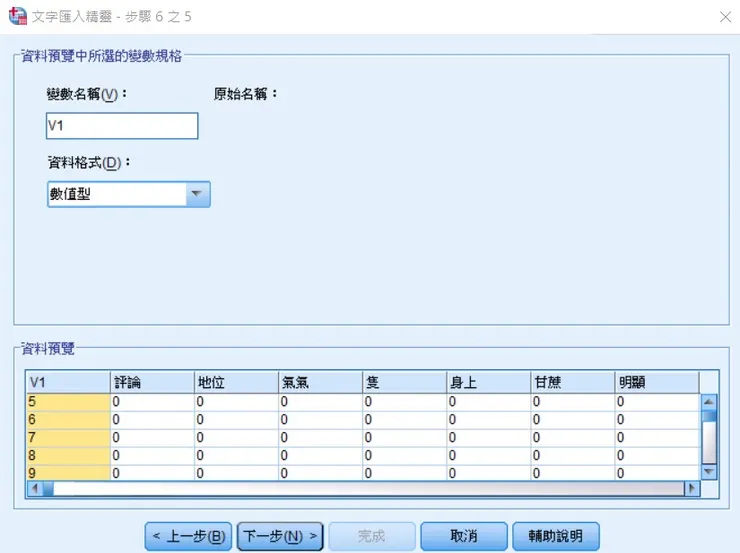The width and height of the screenshot is (740, 553).
Task: Click V1 cell with value 8
Action: (x=68, y=456)
